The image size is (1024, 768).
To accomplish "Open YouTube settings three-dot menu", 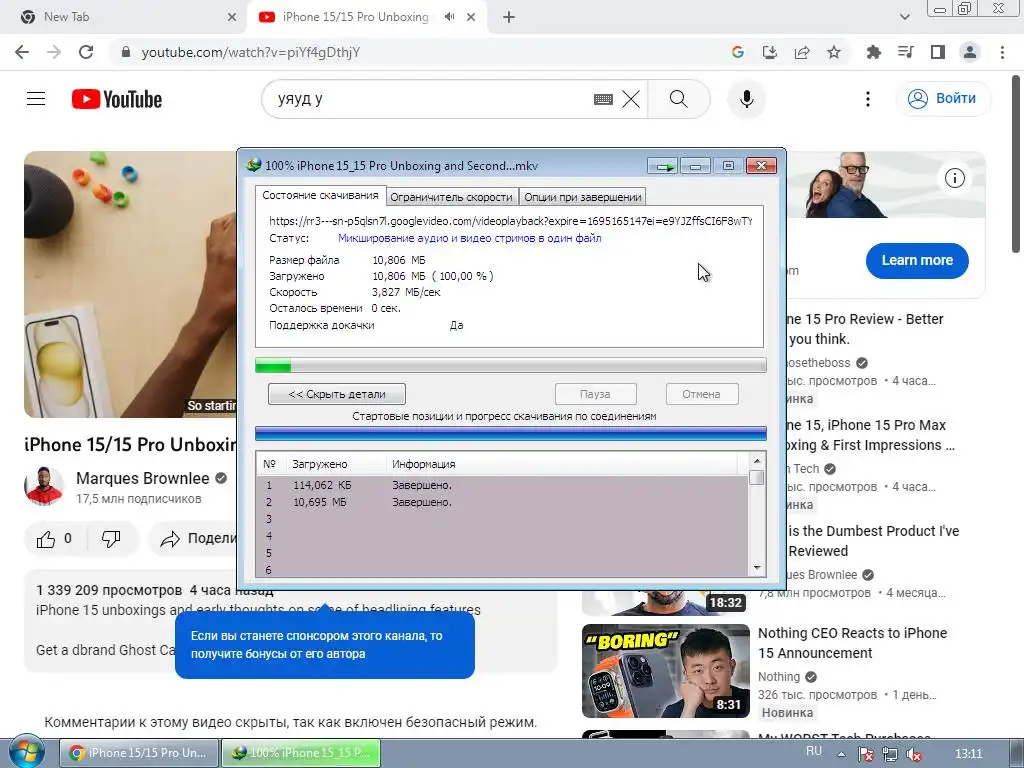I will (867, 99).
